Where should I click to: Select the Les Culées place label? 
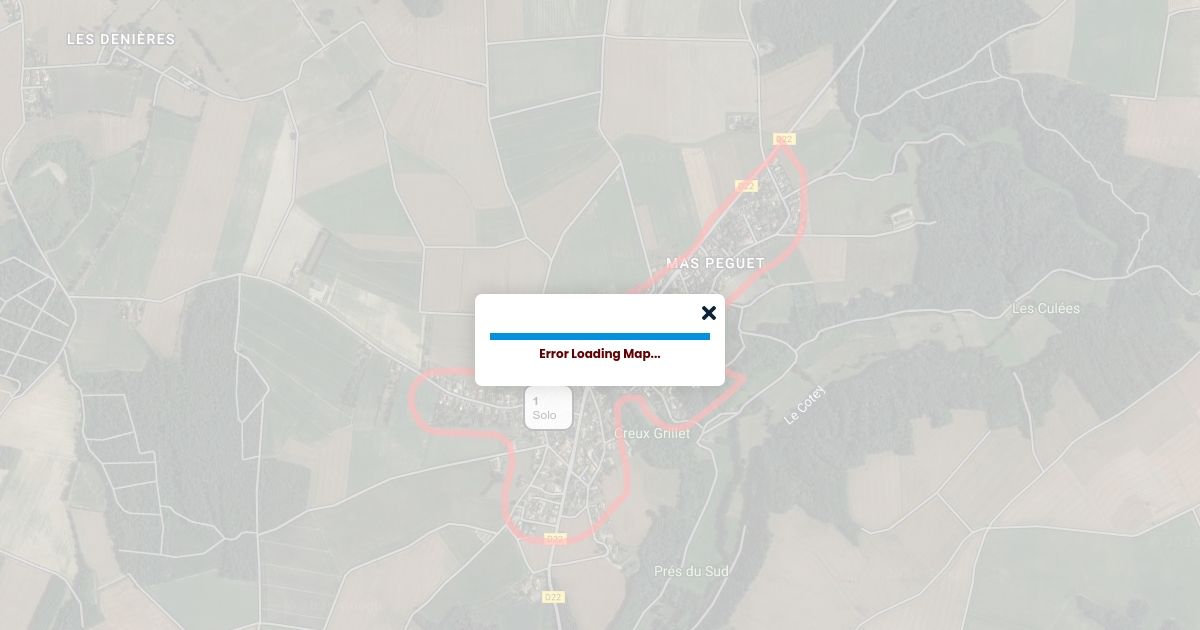[1046, 308]
